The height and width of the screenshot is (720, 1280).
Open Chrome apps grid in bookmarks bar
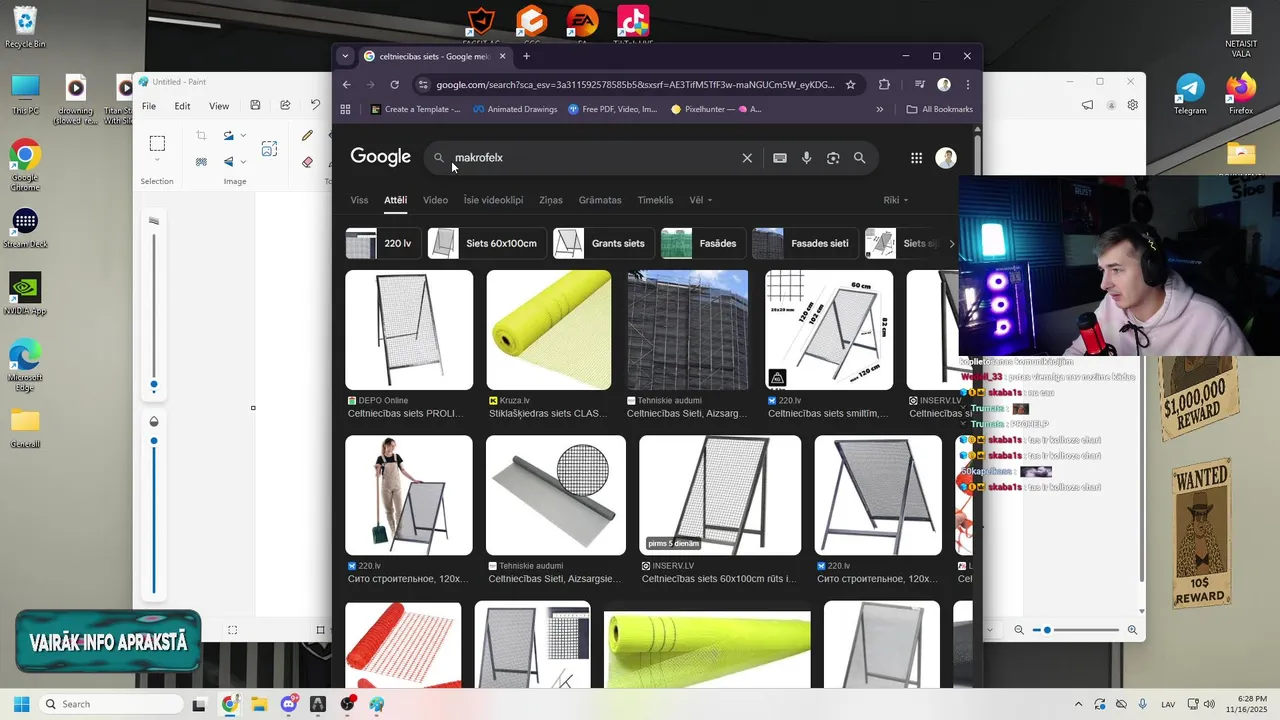(x=346, y=109)
